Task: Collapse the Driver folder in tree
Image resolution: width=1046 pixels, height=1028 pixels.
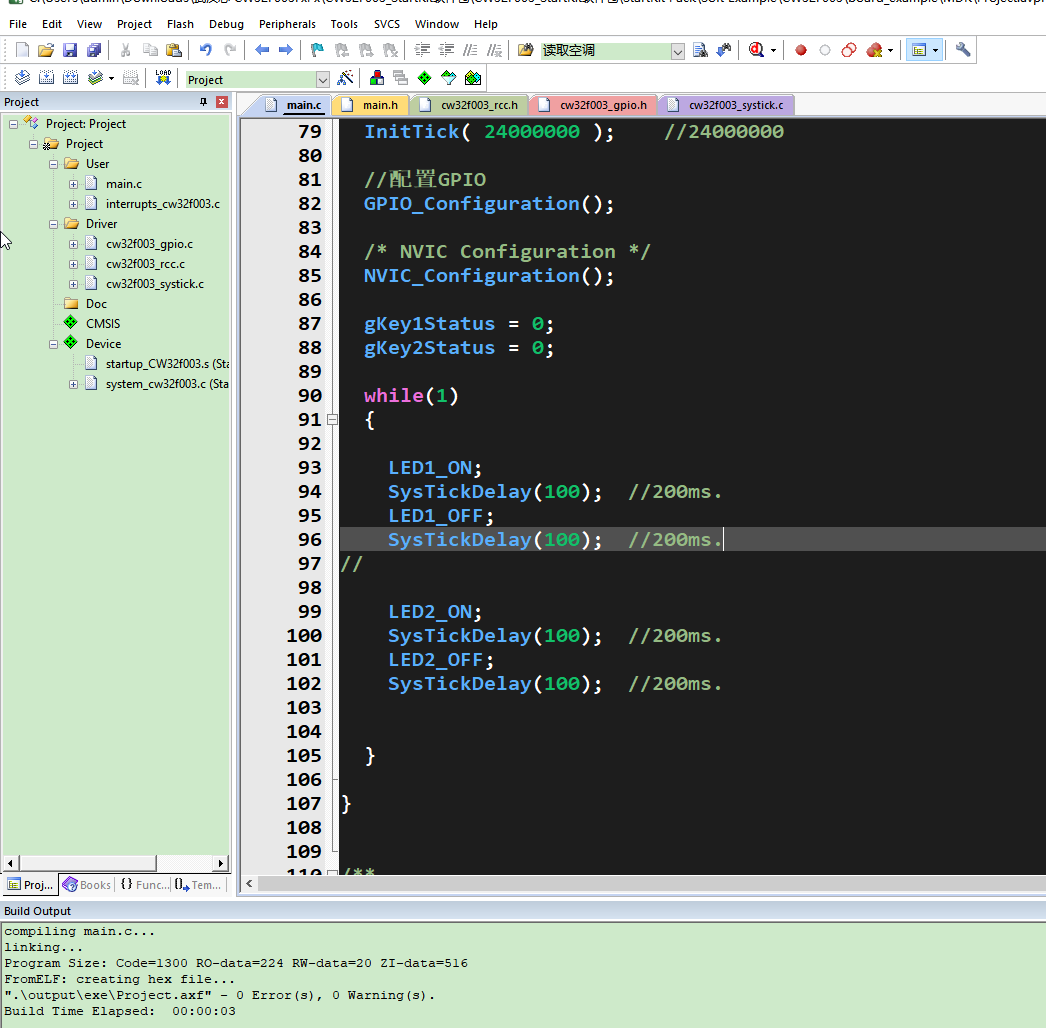Action: 54,224
